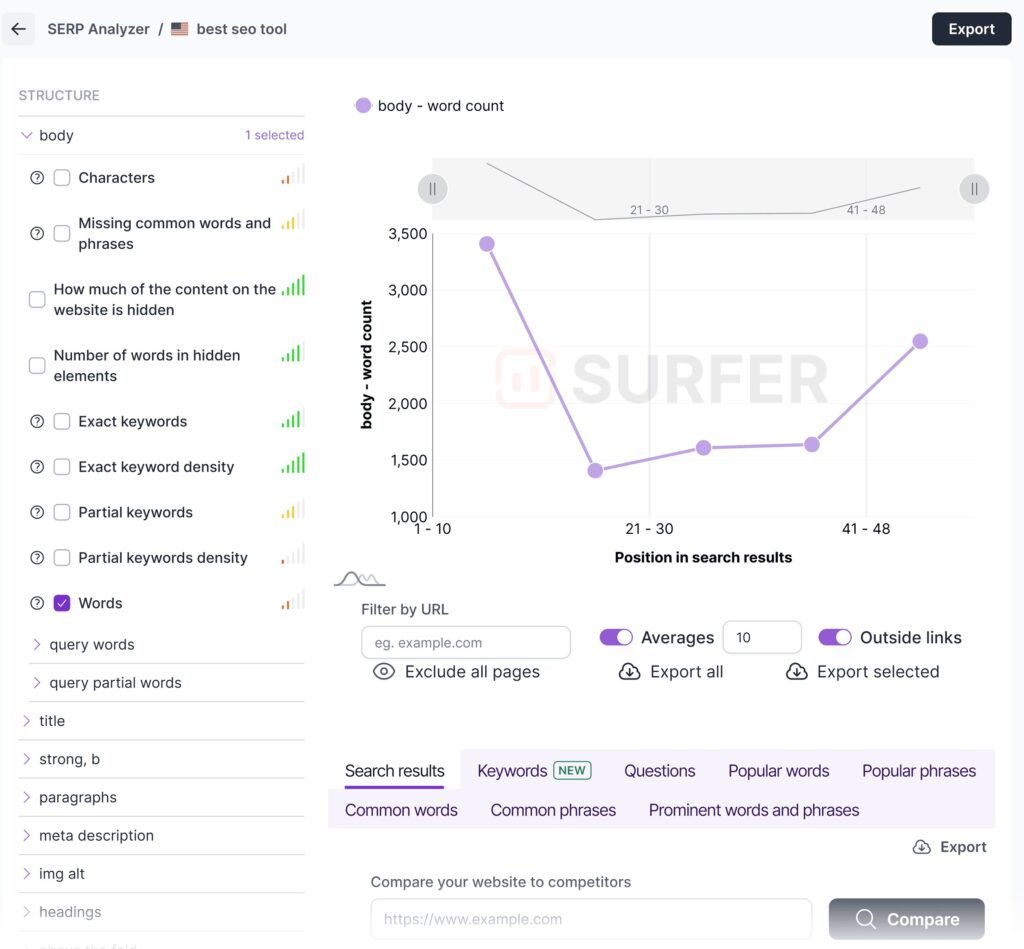The width and height of the screenshot is (1024, 949).
Task: Click correlation bars icon for Characters
Action: tap(293, 175)
